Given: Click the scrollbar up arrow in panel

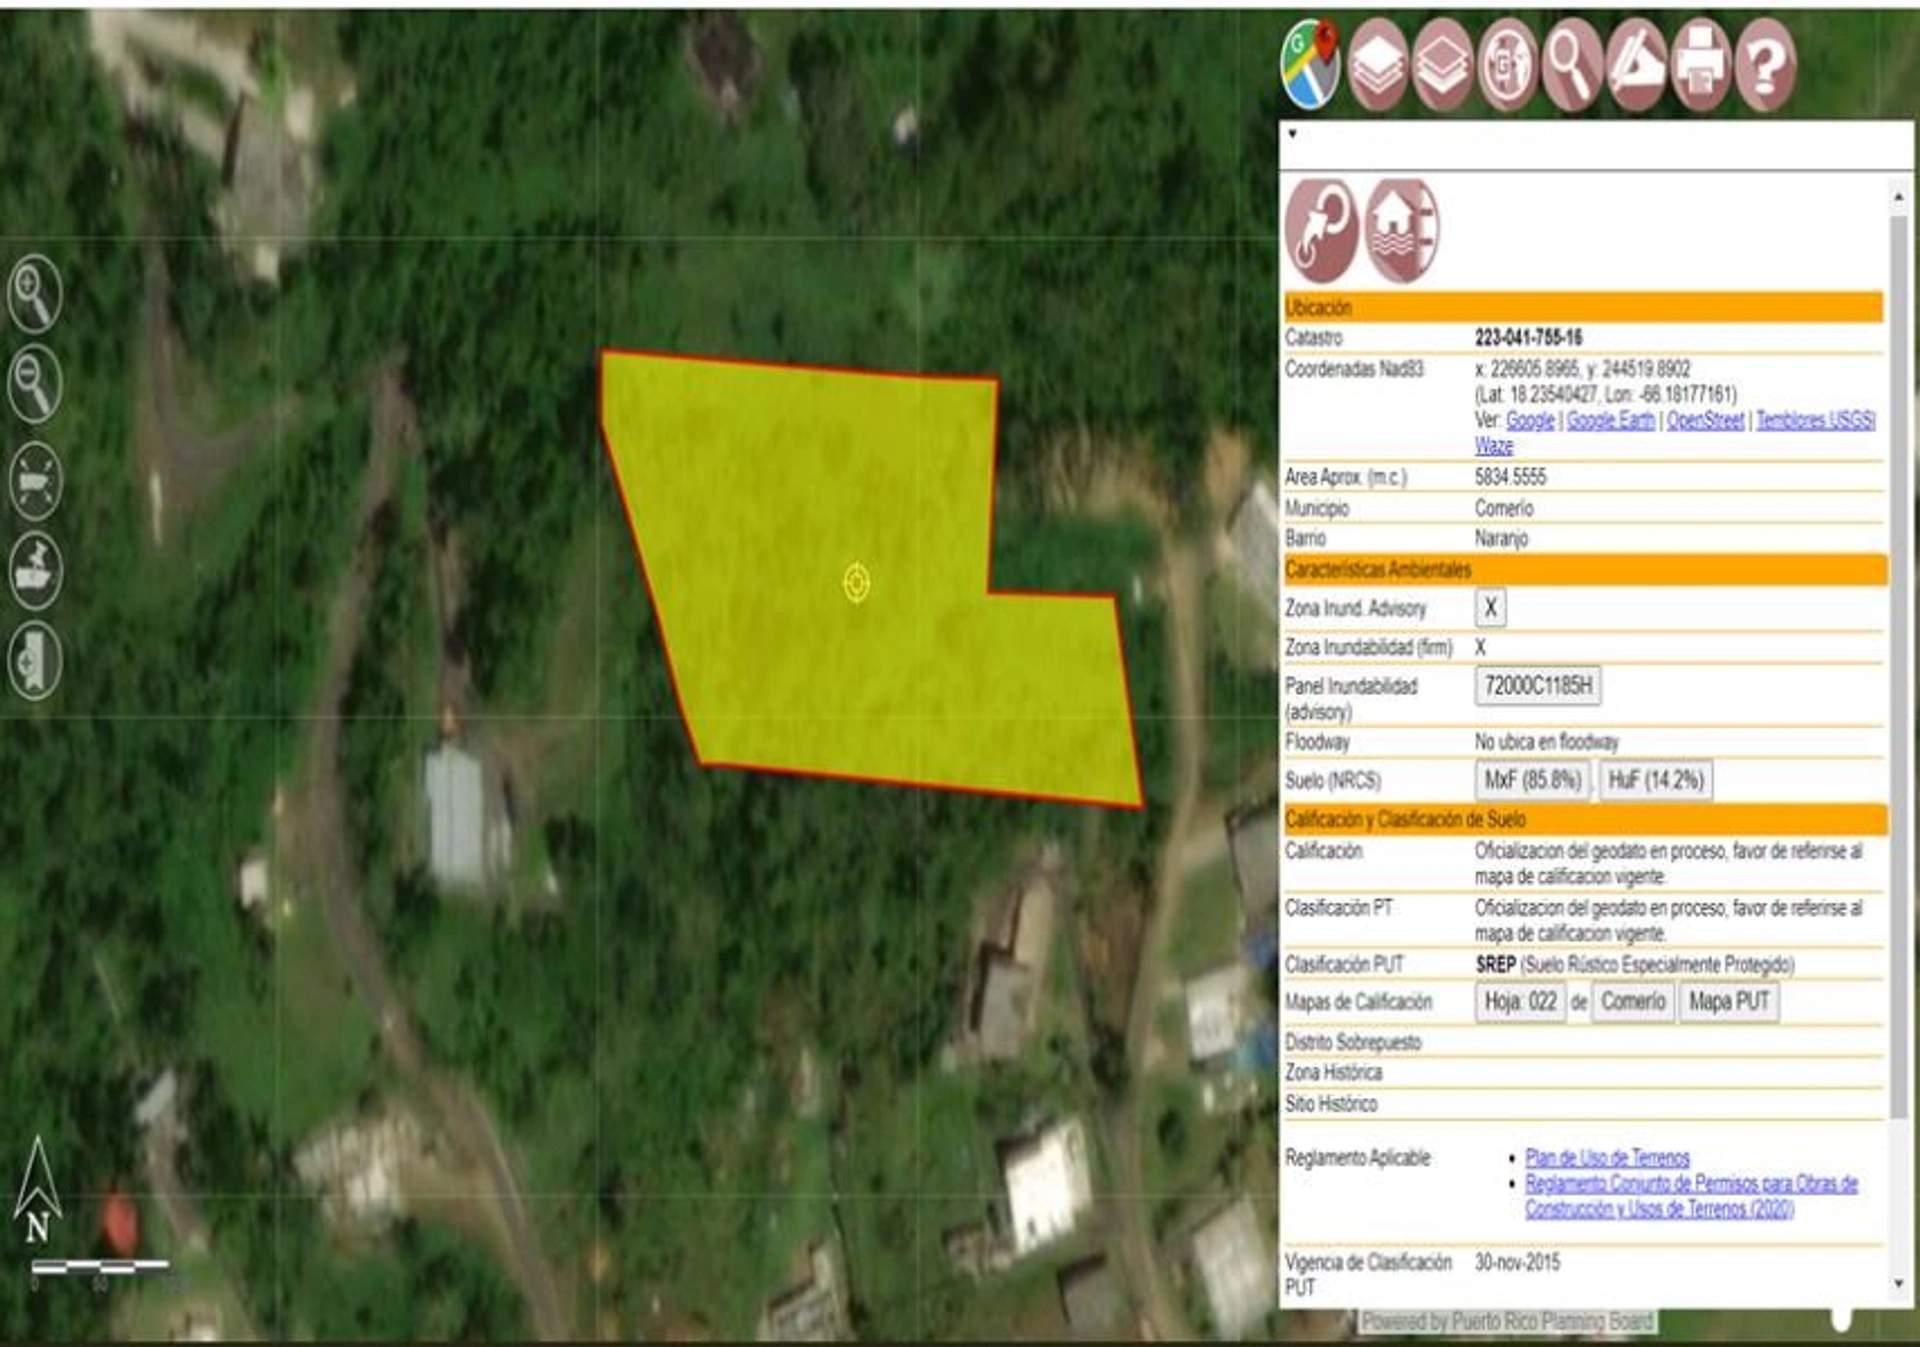Looking at the screenshot, I should coord(1899,198).
